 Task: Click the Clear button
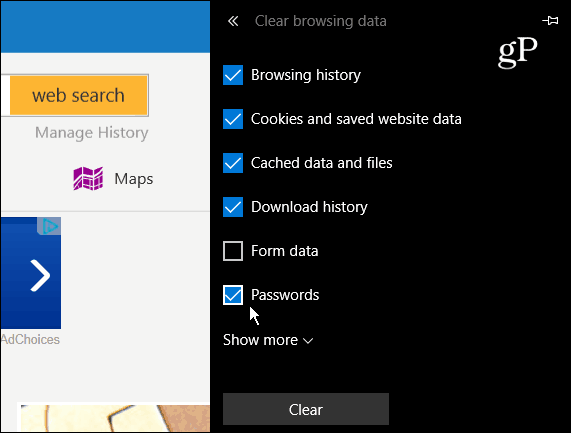coord(306,409)
